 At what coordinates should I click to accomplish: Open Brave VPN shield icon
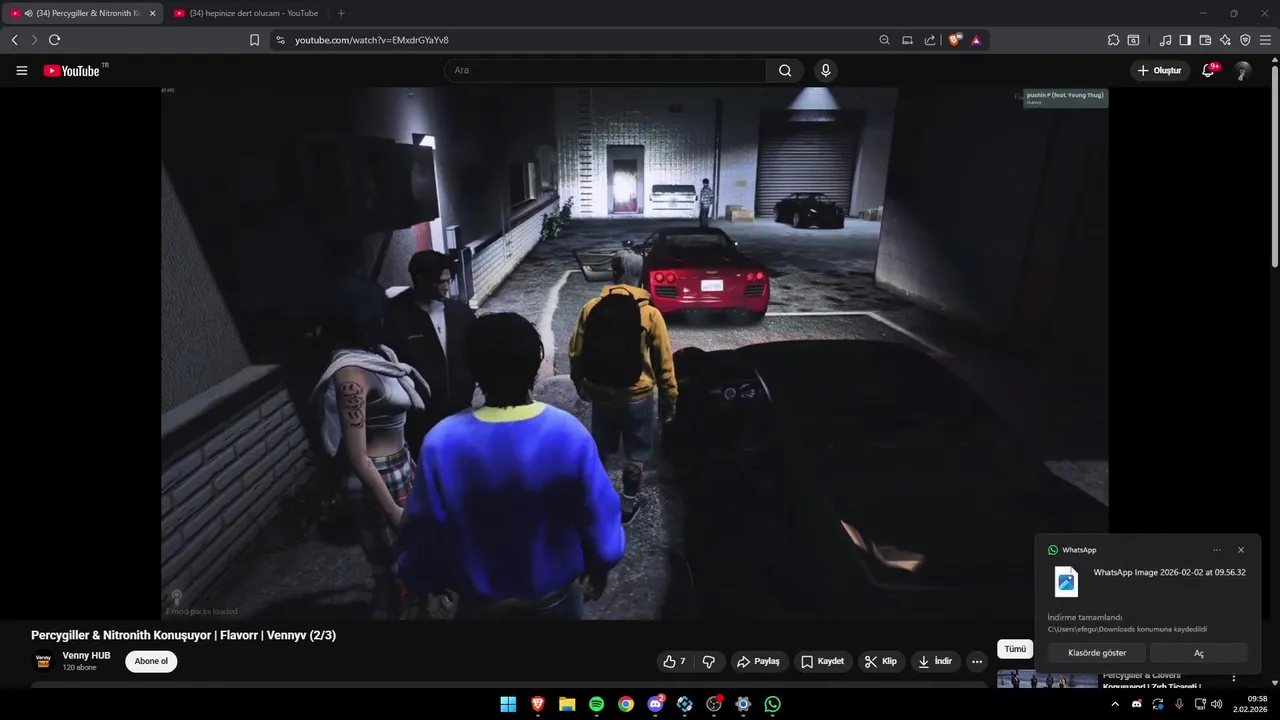point(1245,40)
